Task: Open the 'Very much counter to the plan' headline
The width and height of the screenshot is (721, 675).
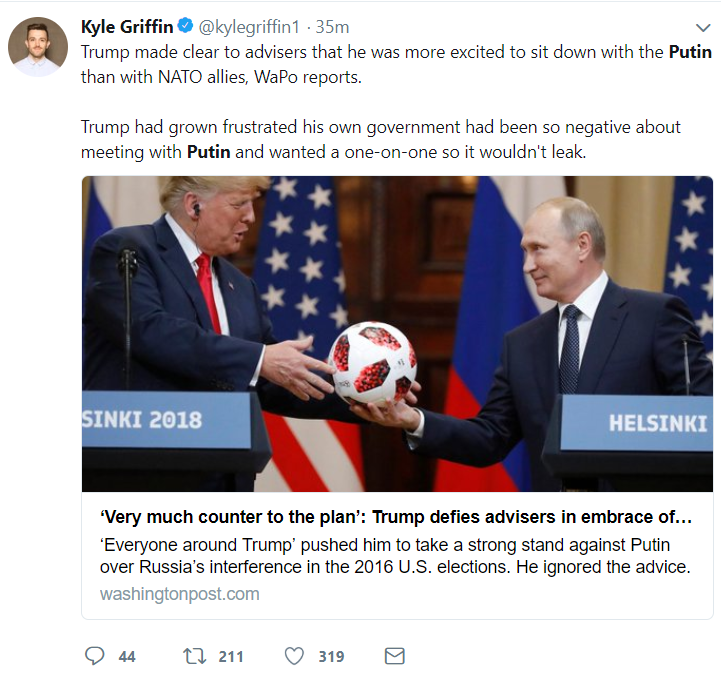Action: point(396,518)
